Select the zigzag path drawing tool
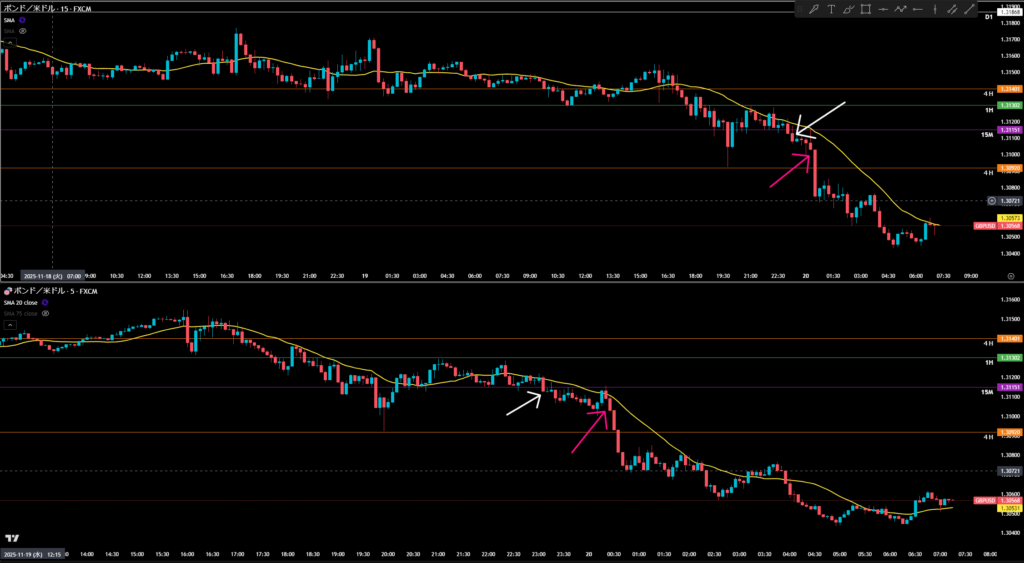The height and width of the screenshot is (563, 1024). point(900,9)
